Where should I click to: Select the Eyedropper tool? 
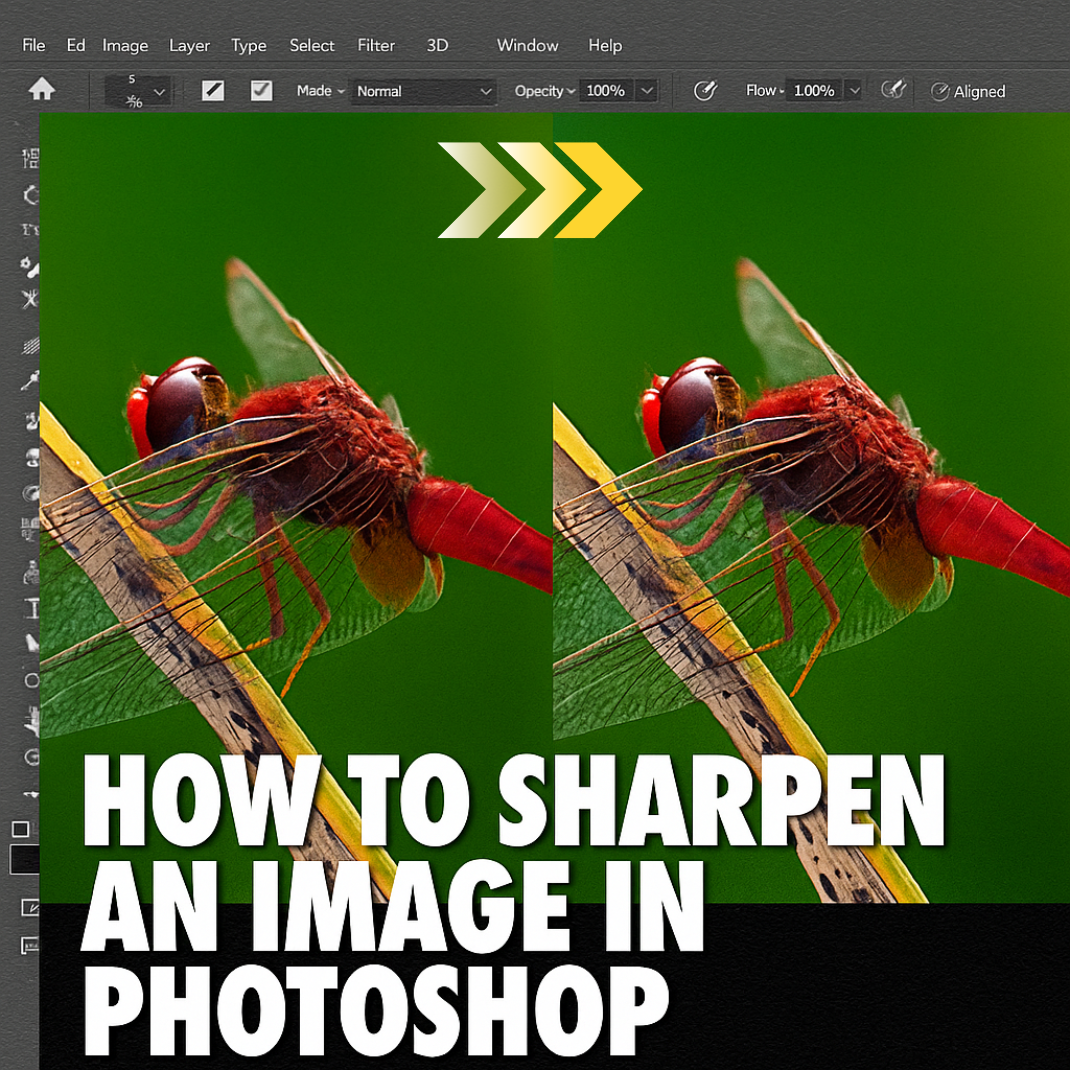pyautogui.click(x=30, y=381)
